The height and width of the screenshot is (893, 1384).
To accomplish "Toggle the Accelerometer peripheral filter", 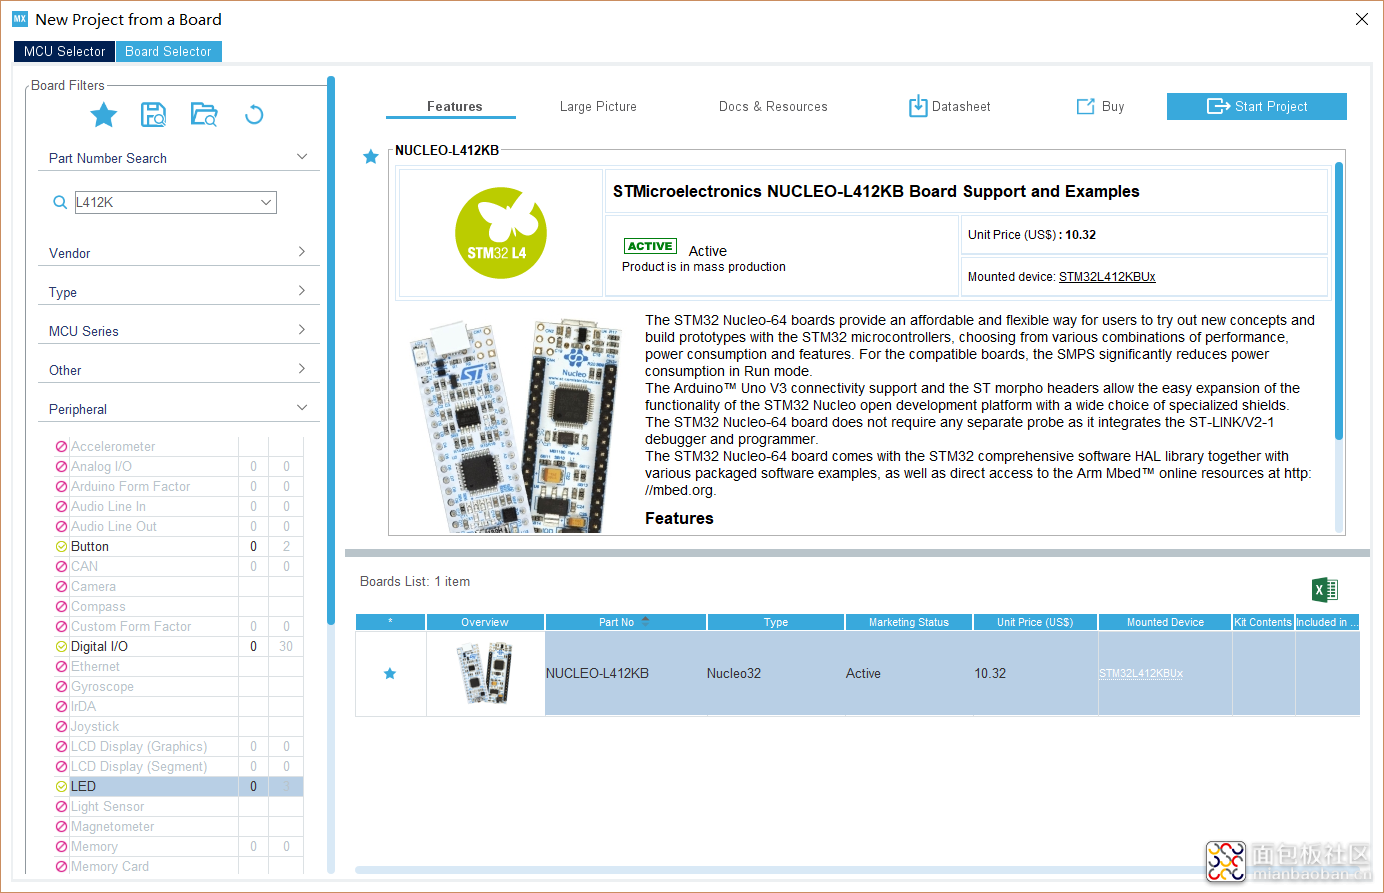I will (62, 447).
